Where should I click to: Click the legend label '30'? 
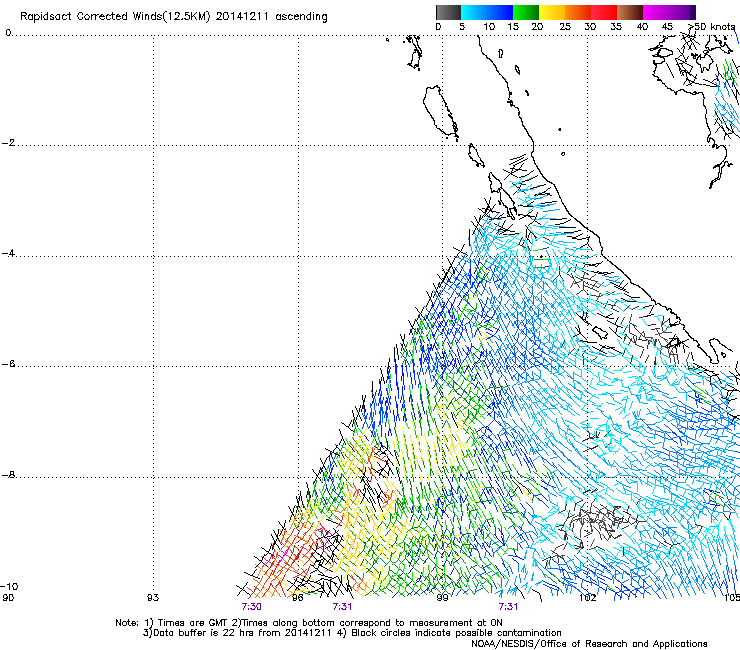(x=590, y=27)
